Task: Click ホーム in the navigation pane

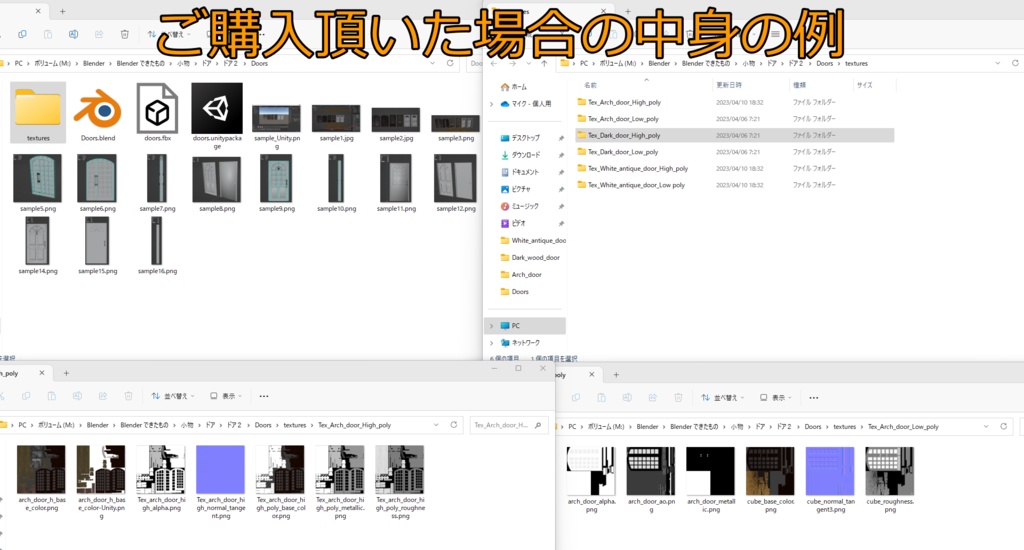Action: coord(514,87)
